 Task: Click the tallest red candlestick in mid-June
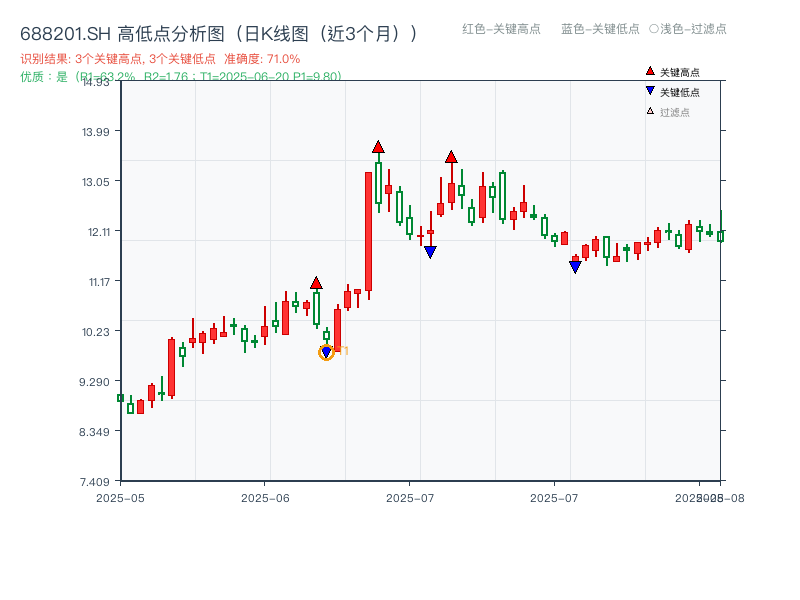pyautogui.click(x=368, y=230)
